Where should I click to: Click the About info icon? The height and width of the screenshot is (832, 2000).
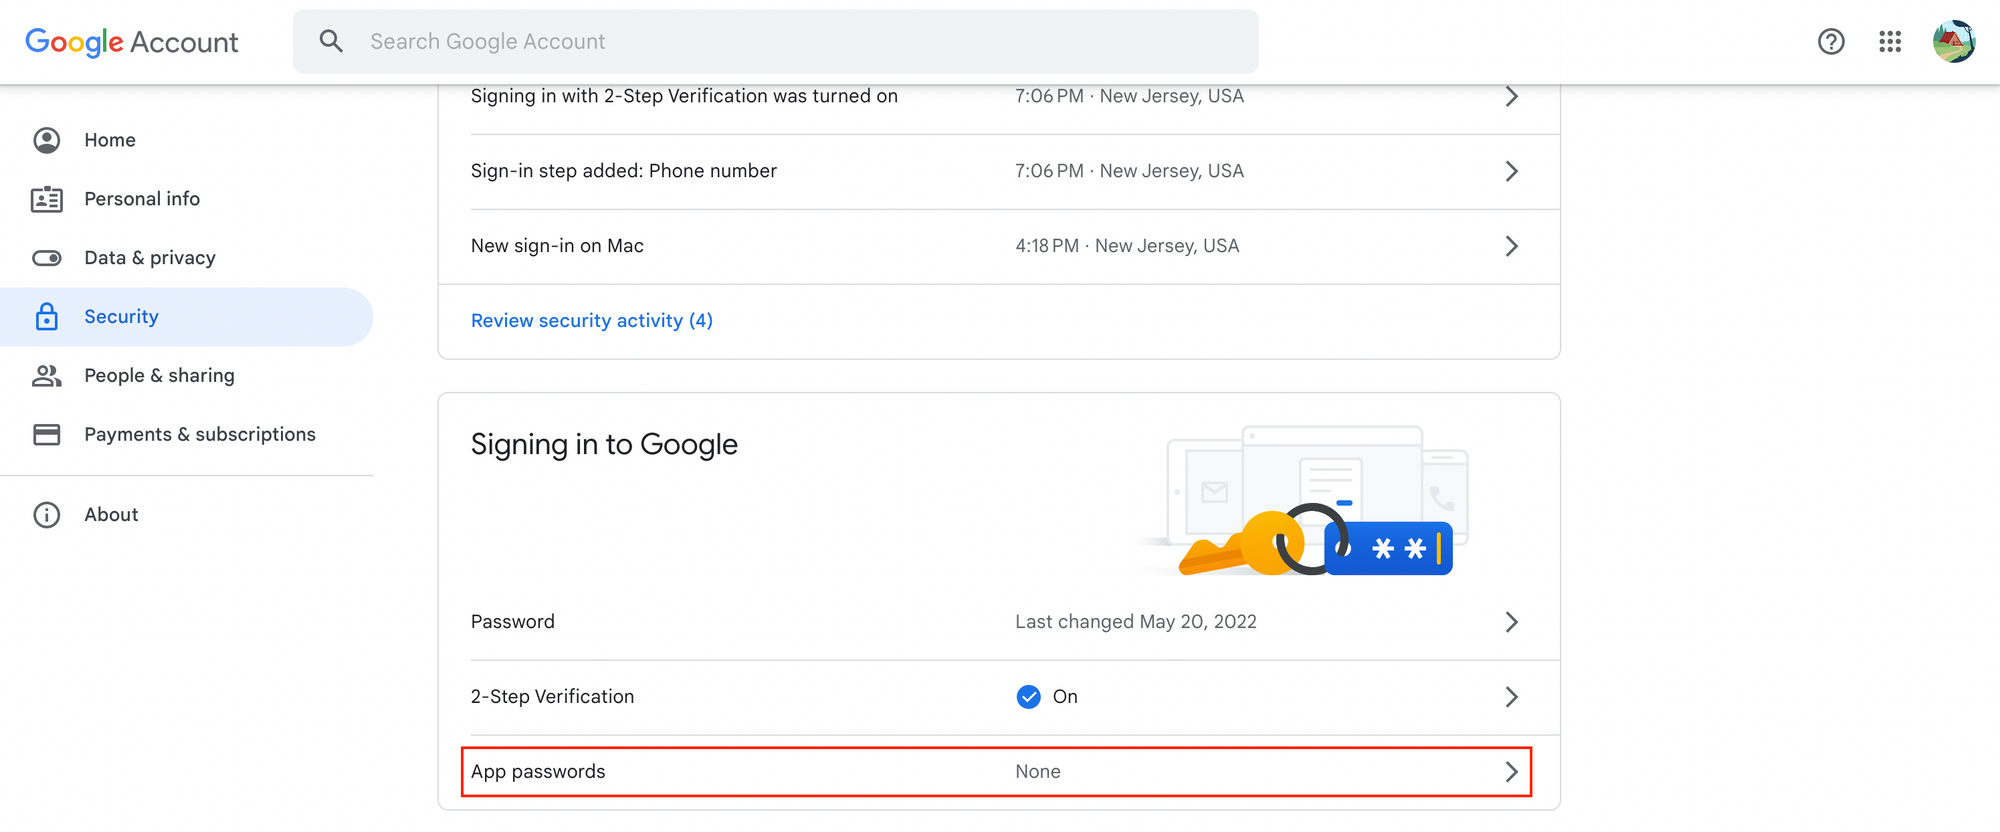47,515
